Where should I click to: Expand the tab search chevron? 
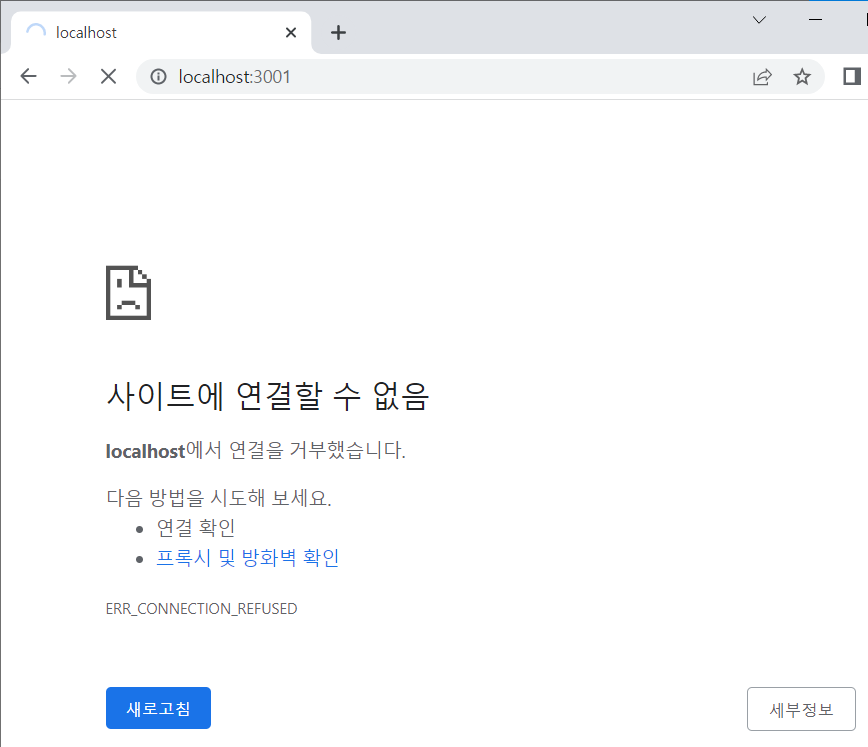[x=760, y=20]
